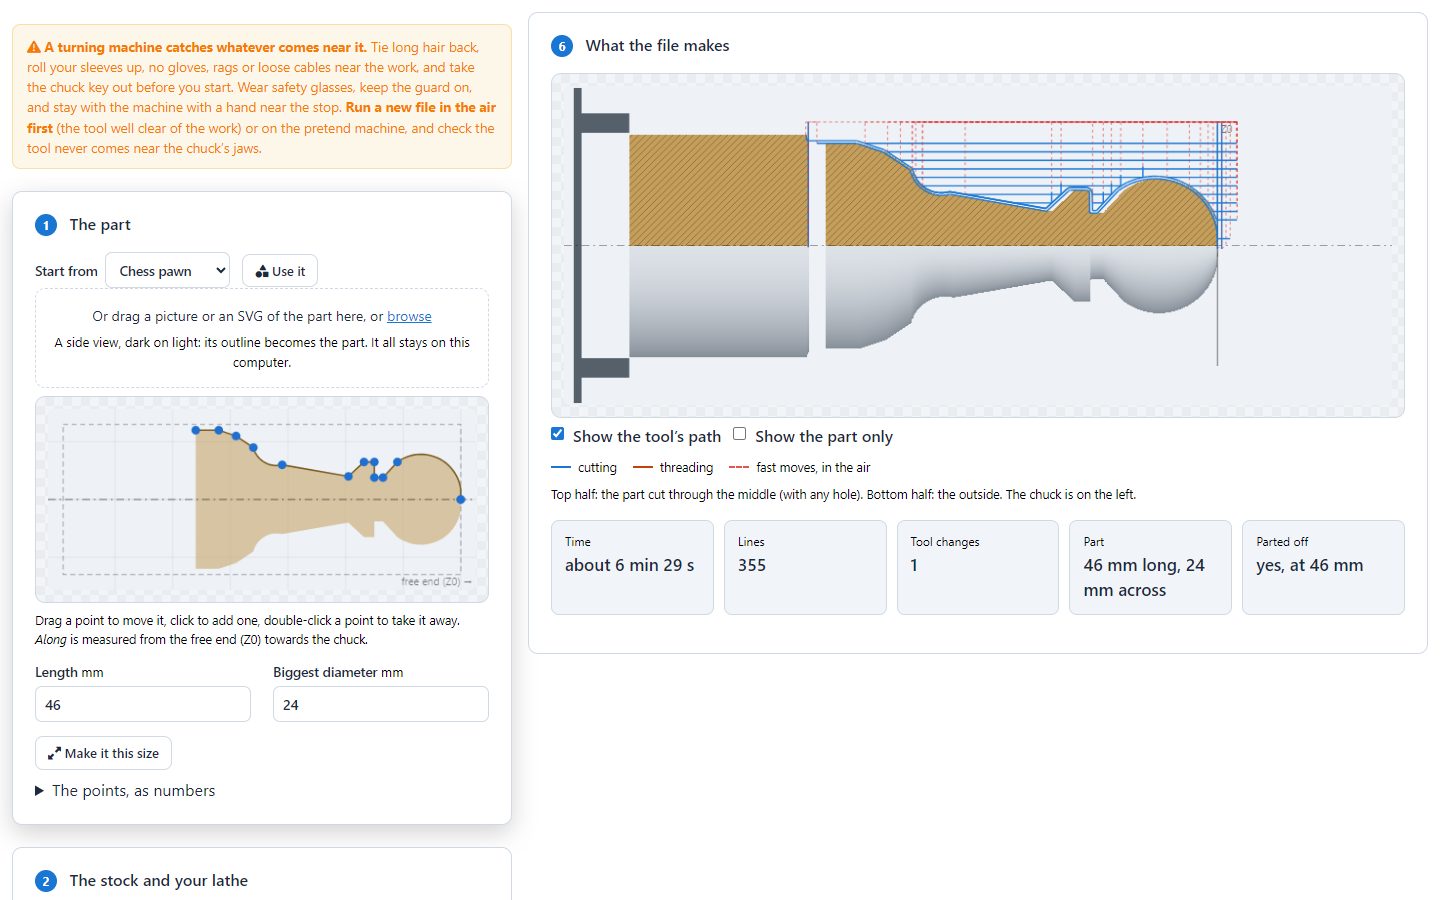Click into the Length mm field
The width and height of the screenshot is (1440, 900).
click(x=143, y=704)
